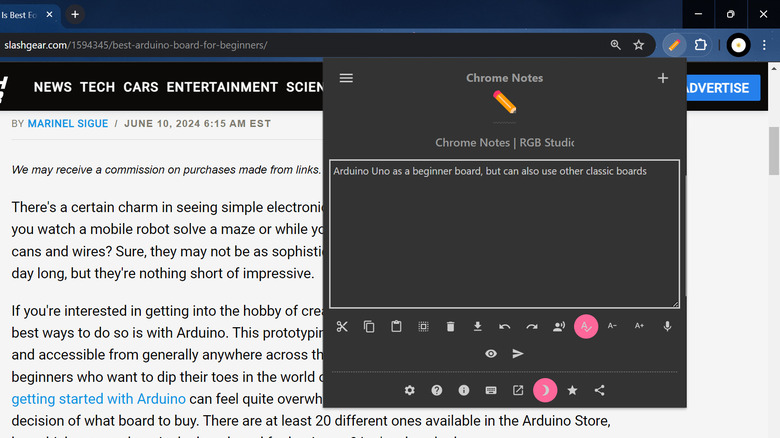Undo the last edit in the note
Image resolution: width=780 pixels, height=438 pixels.
505,326
